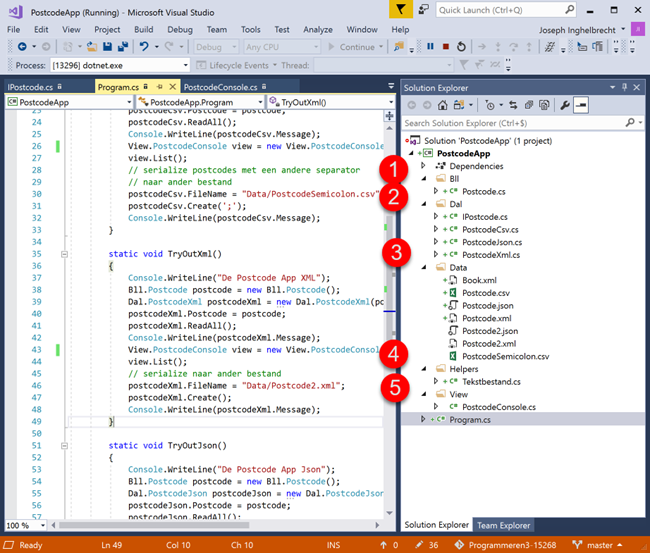This screenshot has height=553, width=650.
Task: Click Programmeren3-15268 repository in status bar
Action: coord(505,545)
